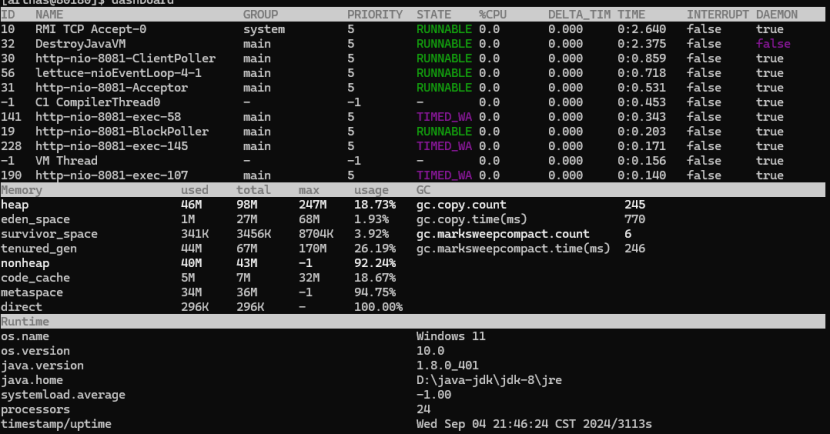Click time value '0:2.375'
The image size is (830, 434).
click(642, 44)
